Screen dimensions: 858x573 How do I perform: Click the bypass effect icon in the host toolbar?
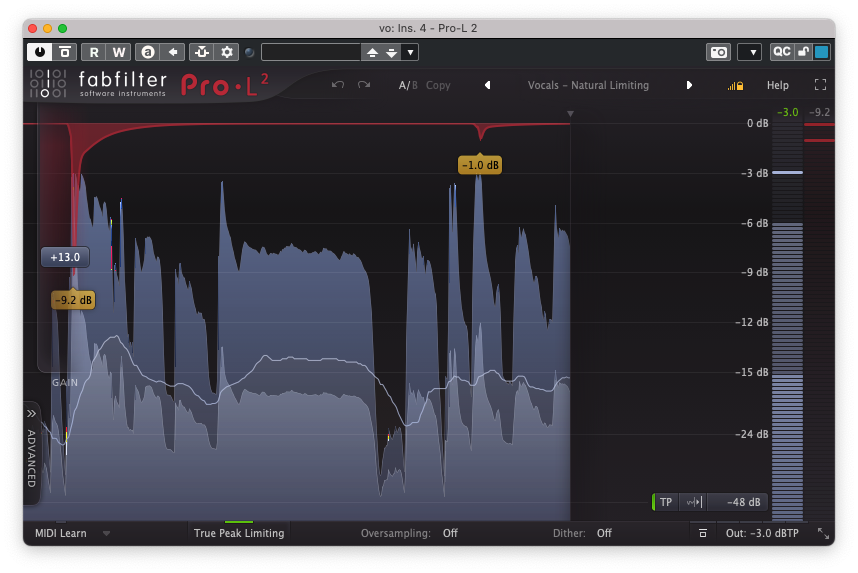tap(65, 52)
